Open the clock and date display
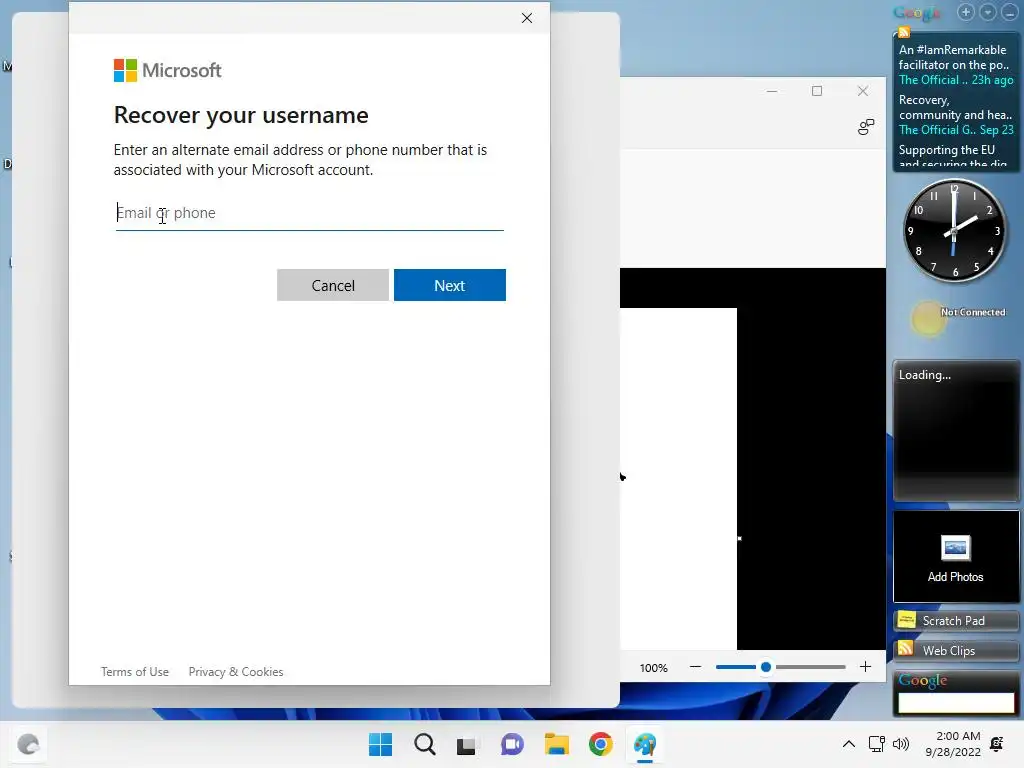The height and width of the screenshot is (768, 1024). [x=953, y=744]
